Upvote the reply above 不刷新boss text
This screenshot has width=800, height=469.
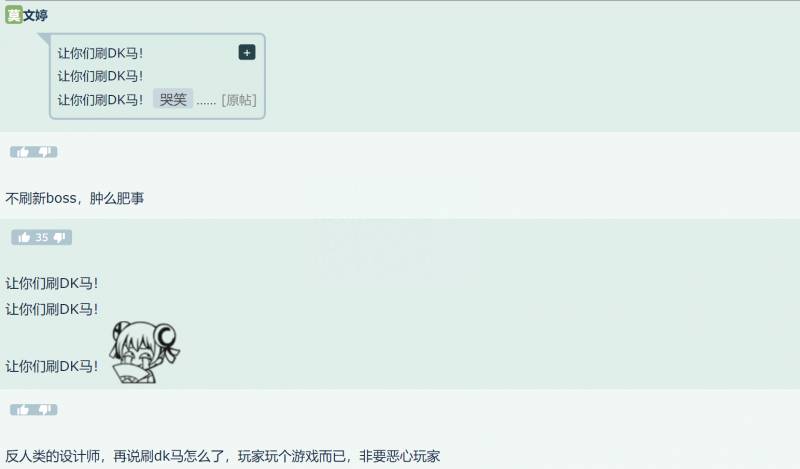(22, 152)
